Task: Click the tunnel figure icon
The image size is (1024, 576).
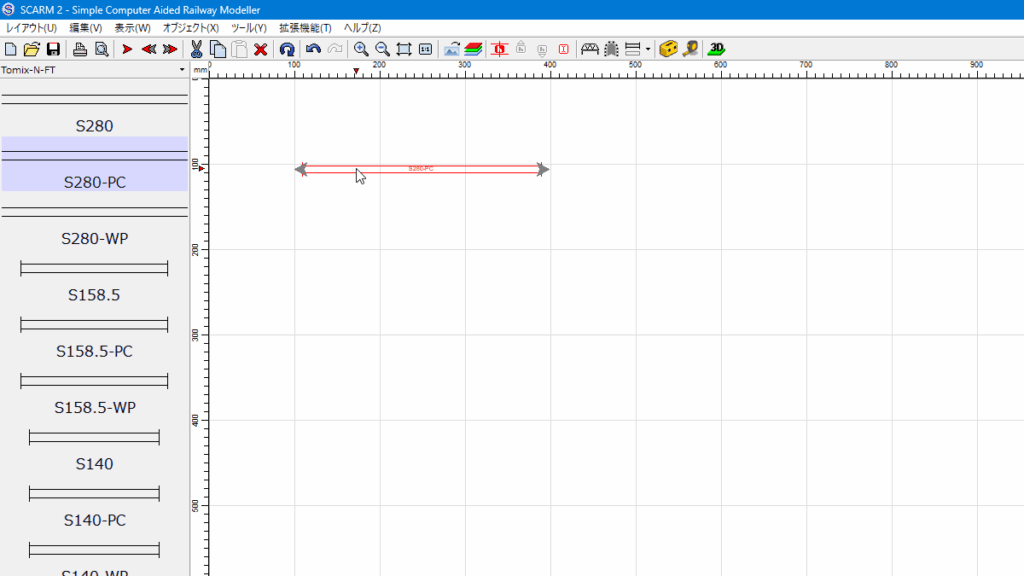Action: 611,49
